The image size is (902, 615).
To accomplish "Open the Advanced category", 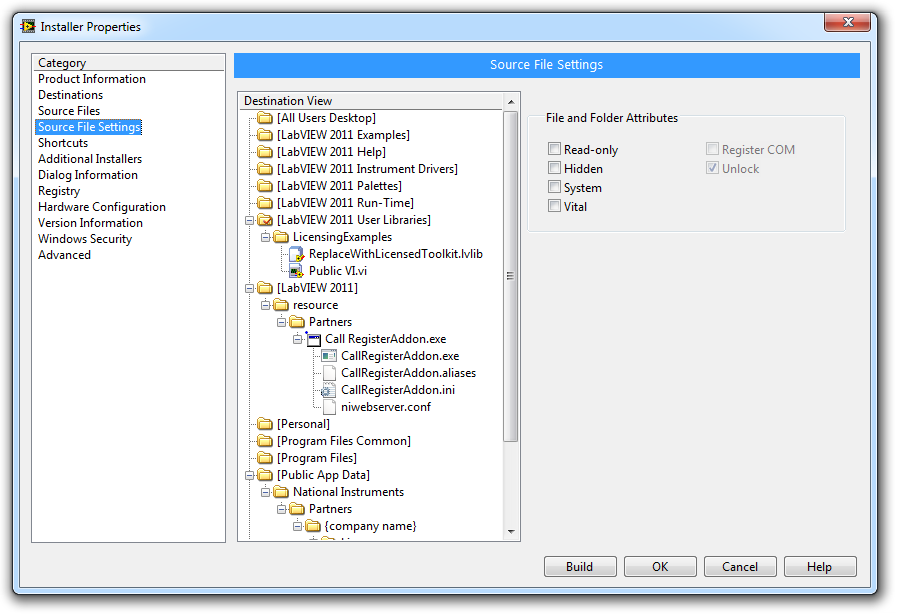I will (64, 255).
